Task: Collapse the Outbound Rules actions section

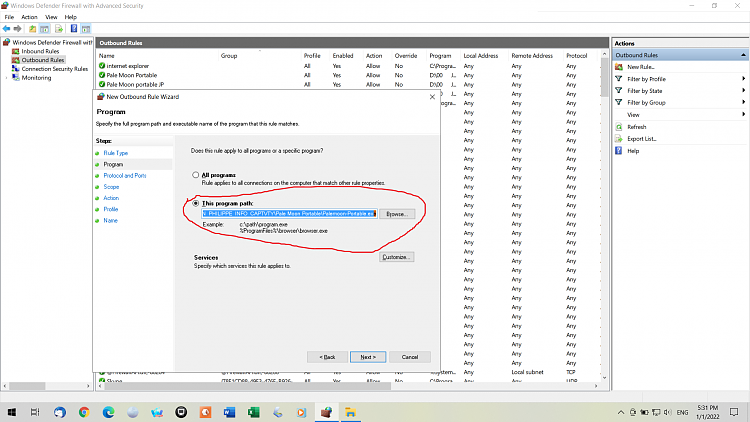Action: coord(743,55)
